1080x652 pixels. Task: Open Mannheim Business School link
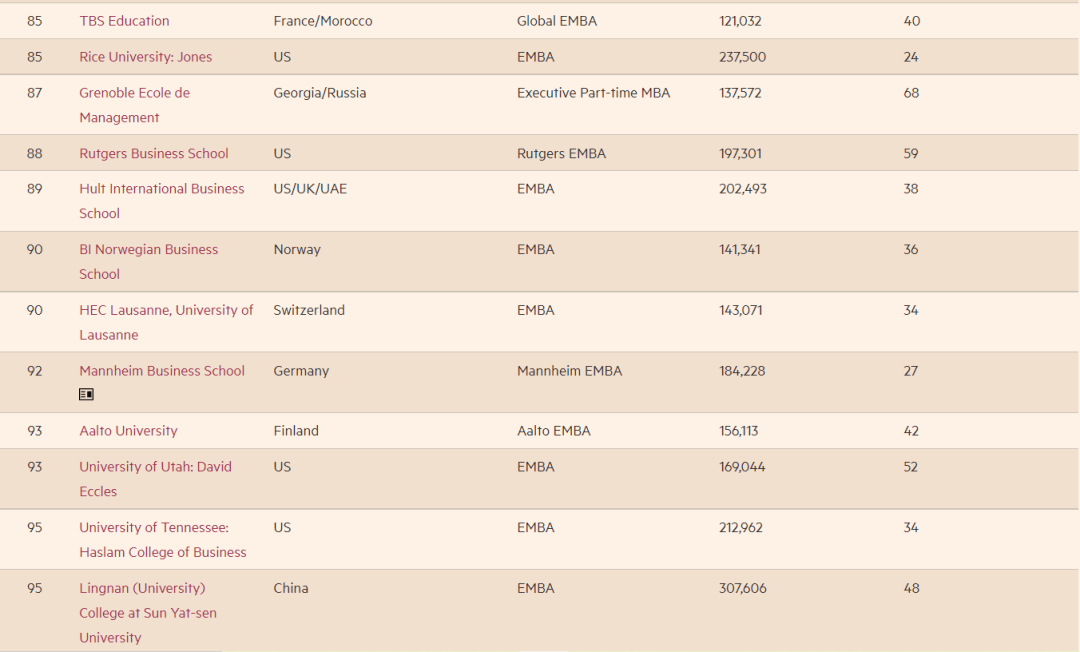(x=162, y=371)
